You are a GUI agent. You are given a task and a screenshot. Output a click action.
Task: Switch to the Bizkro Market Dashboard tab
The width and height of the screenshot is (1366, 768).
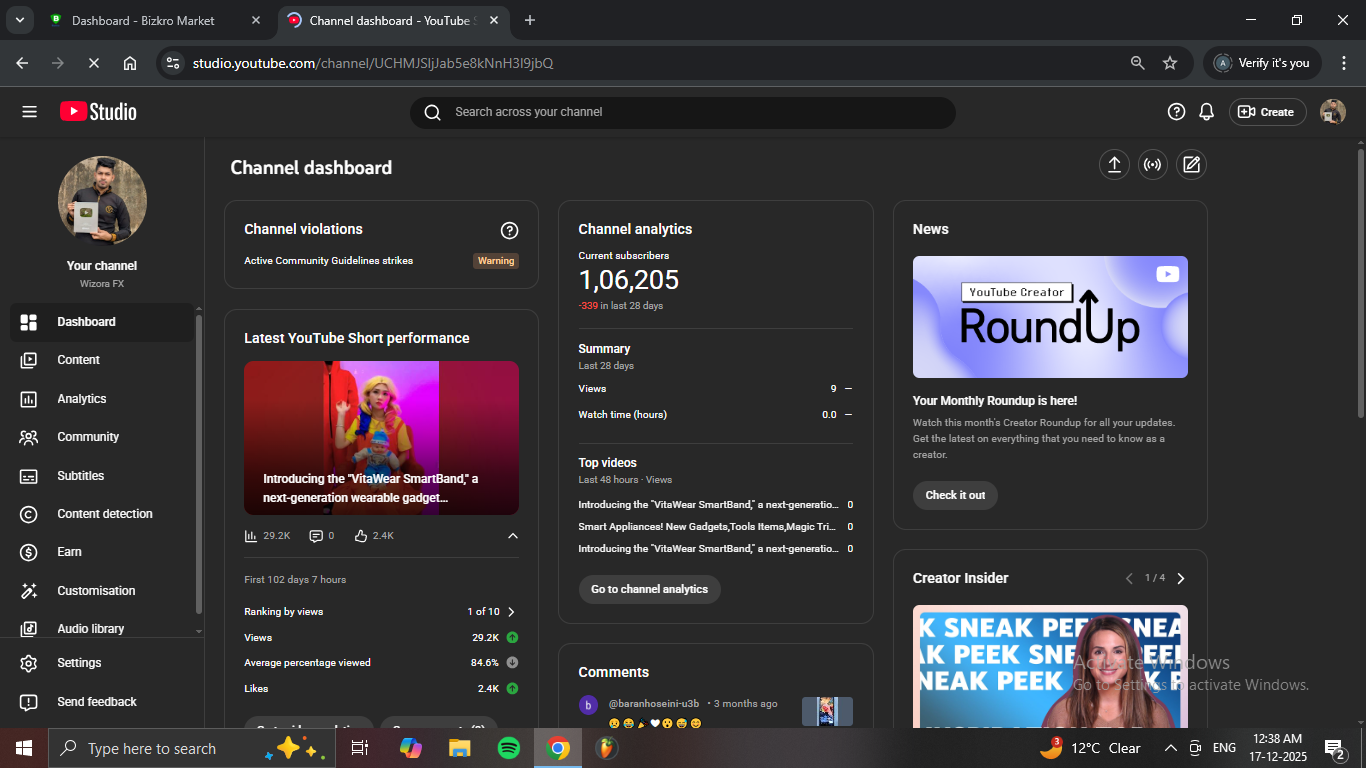click(143, 20)
